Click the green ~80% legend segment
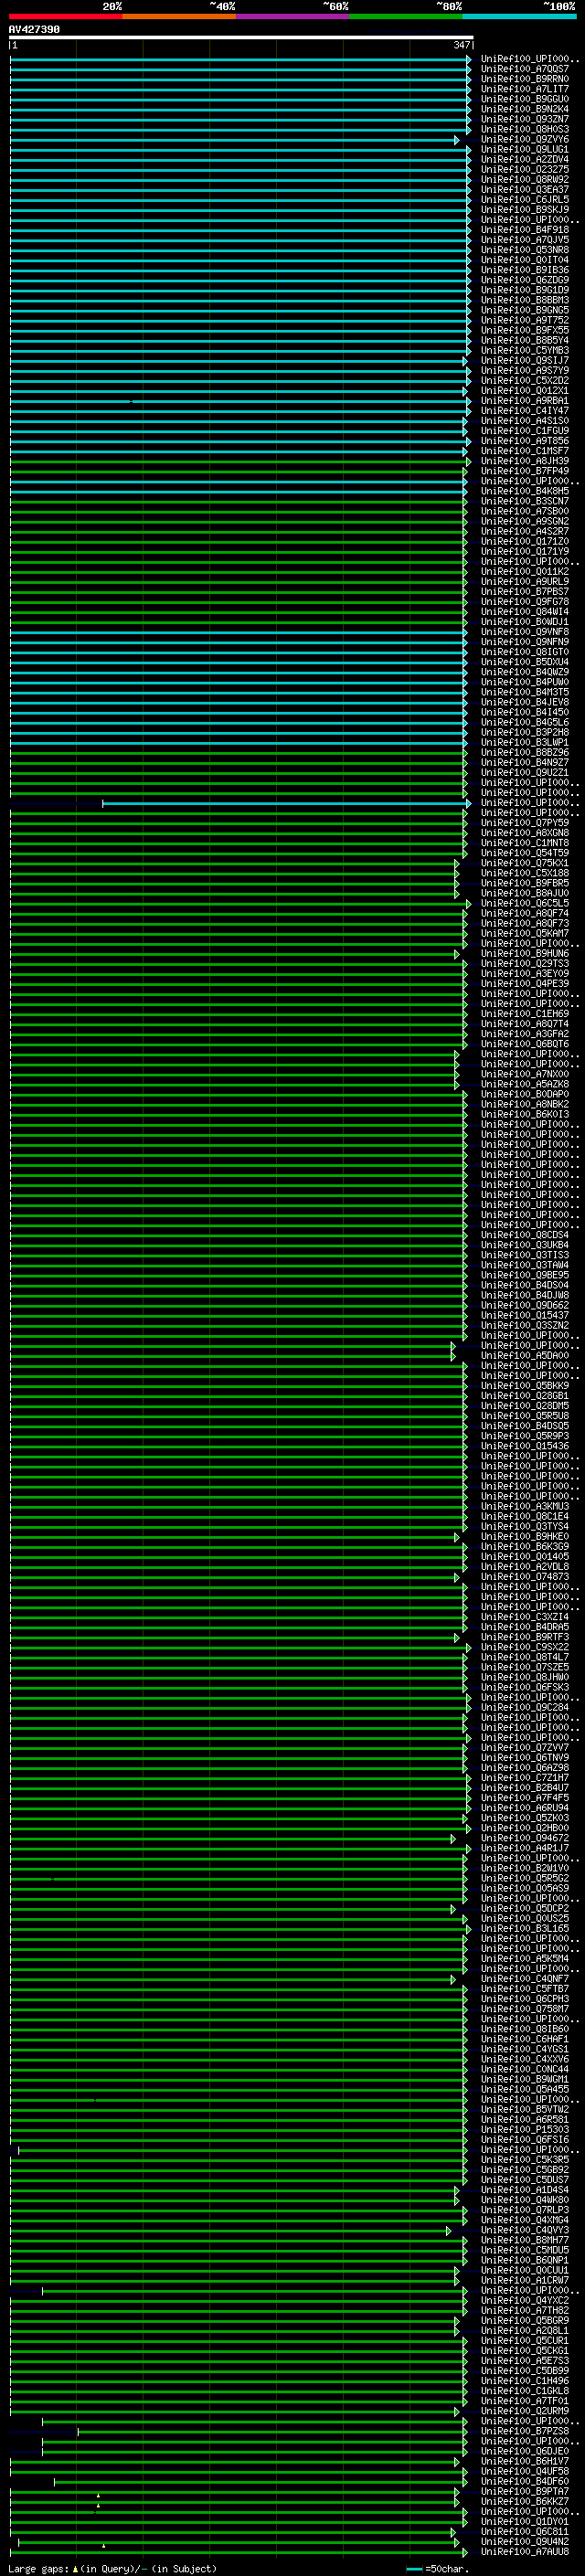This screenshot has height=2576, width=585. tap(406, 16)
